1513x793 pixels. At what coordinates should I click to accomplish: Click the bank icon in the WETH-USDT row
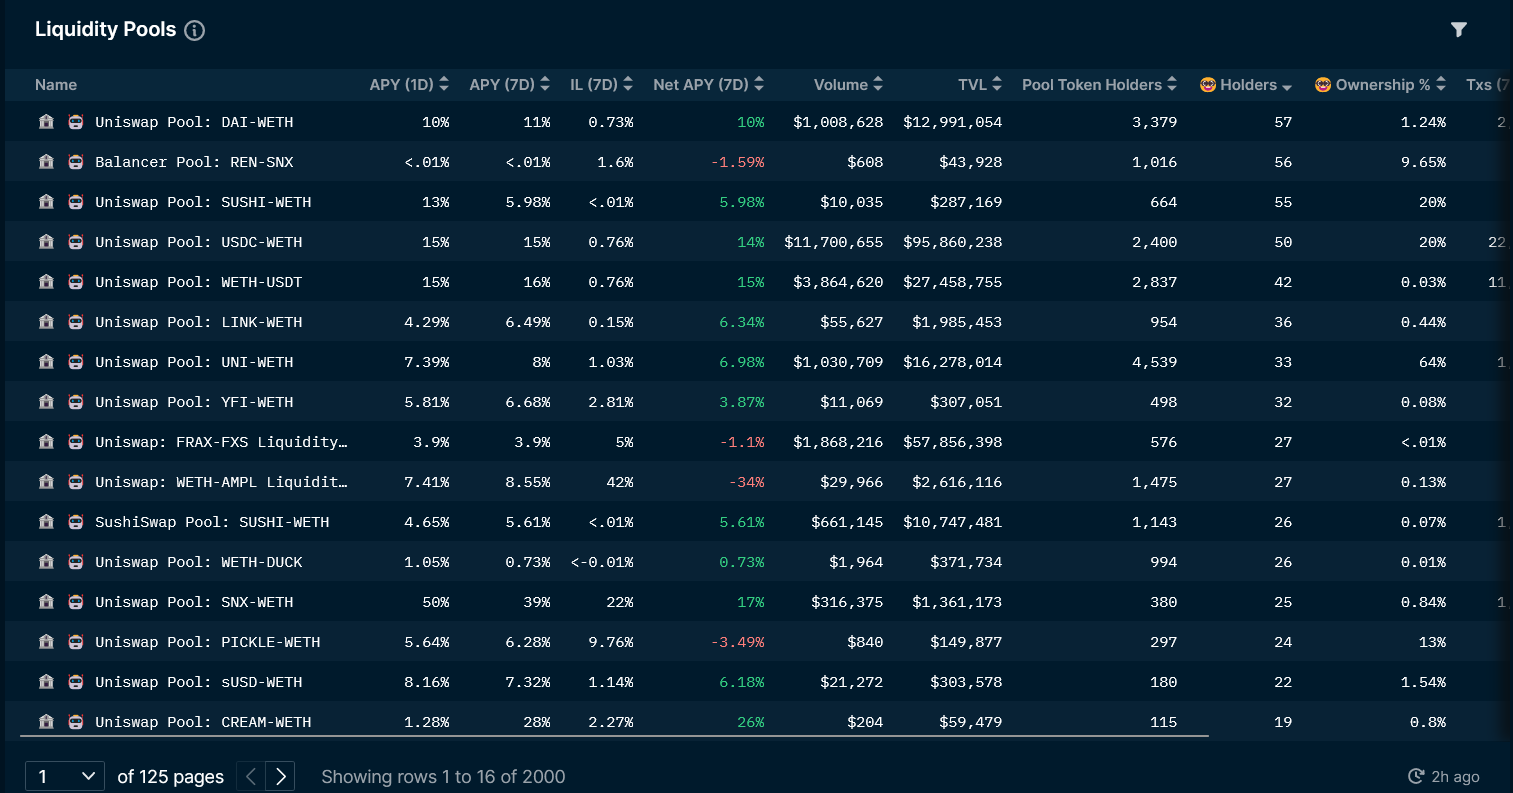(46, 282)
